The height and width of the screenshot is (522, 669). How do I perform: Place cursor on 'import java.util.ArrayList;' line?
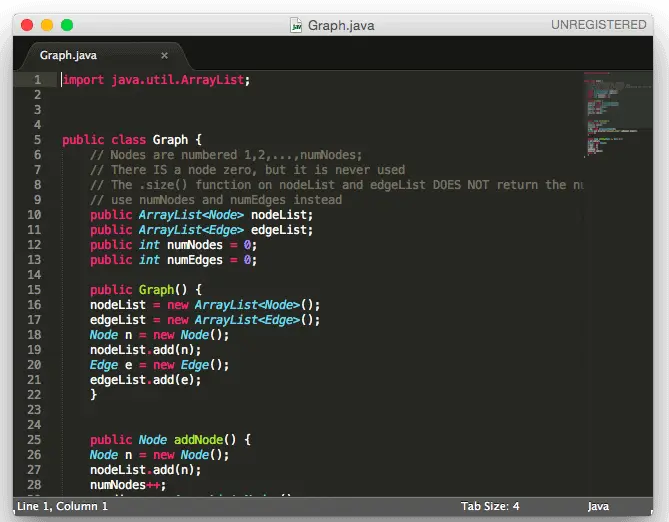[x=156, y=80]
